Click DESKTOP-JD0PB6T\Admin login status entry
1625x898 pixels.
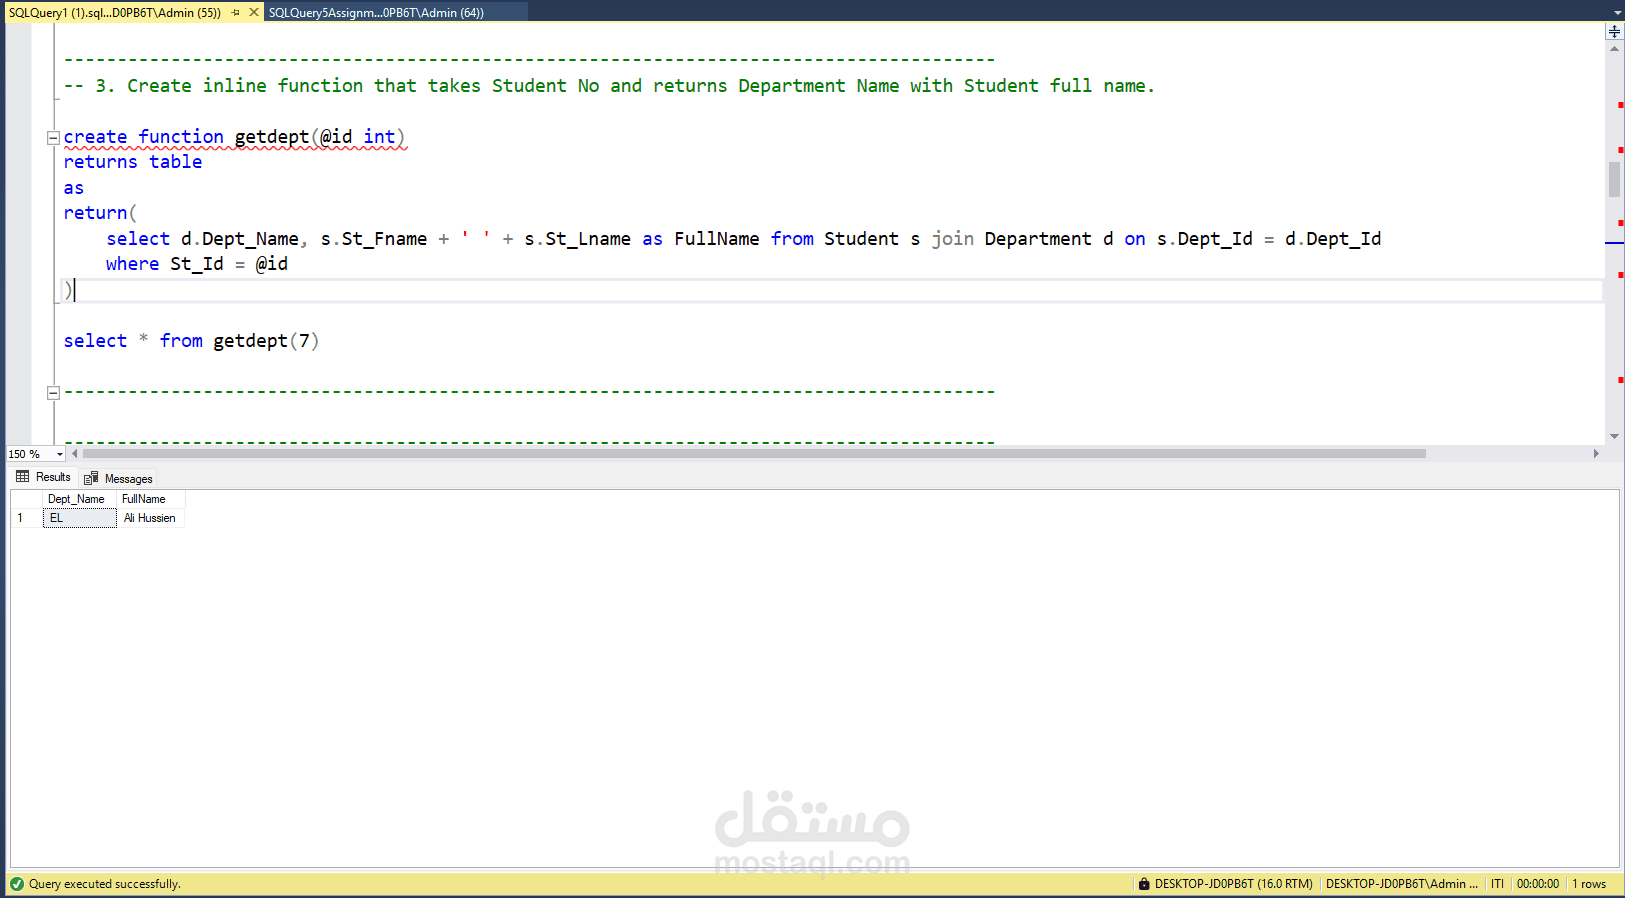pos(1401,884)
